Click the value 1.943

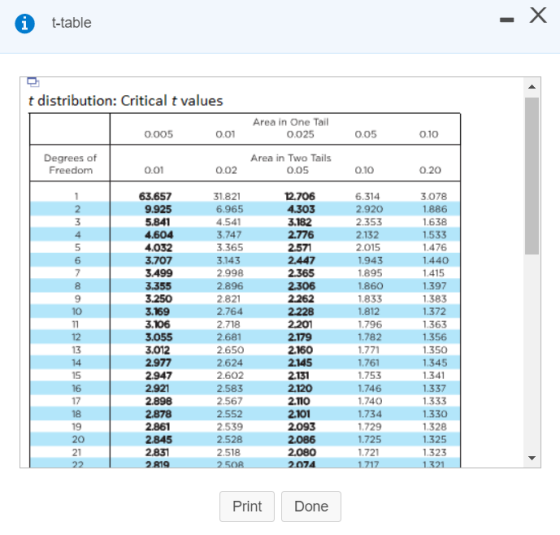[x=370, y=260]
